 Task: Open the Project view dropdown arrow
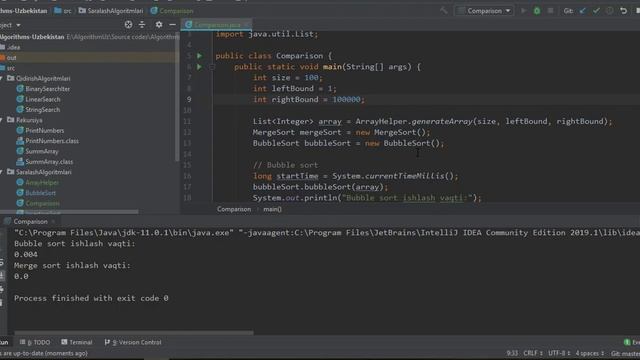(x=18, y=25)
